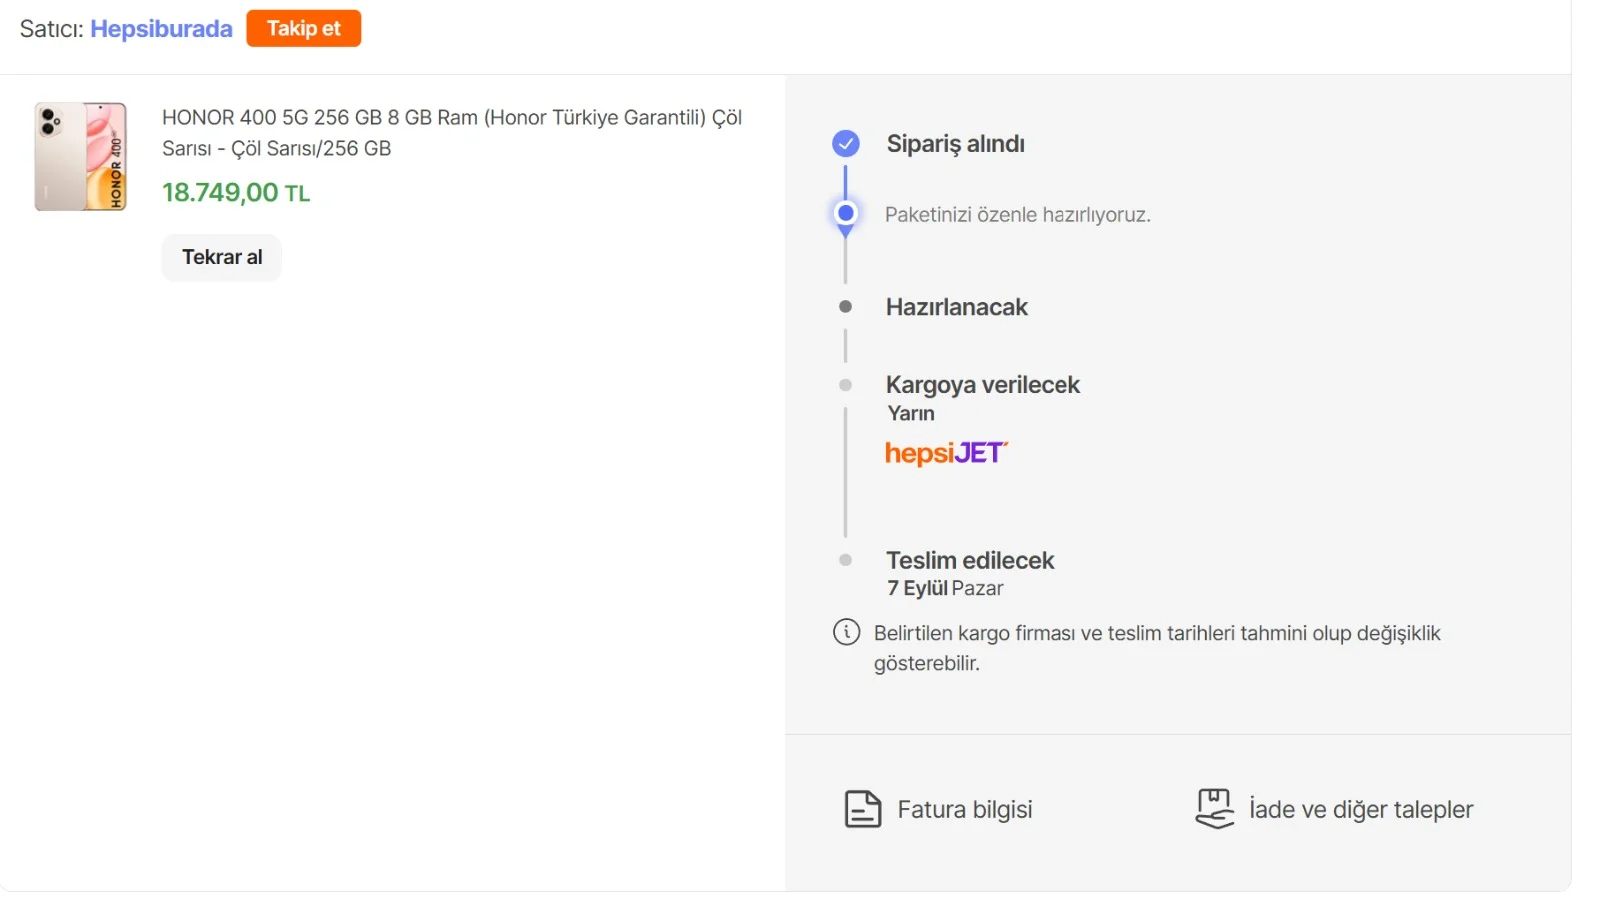Click the 18.749,00 TL price

point(236,192)
